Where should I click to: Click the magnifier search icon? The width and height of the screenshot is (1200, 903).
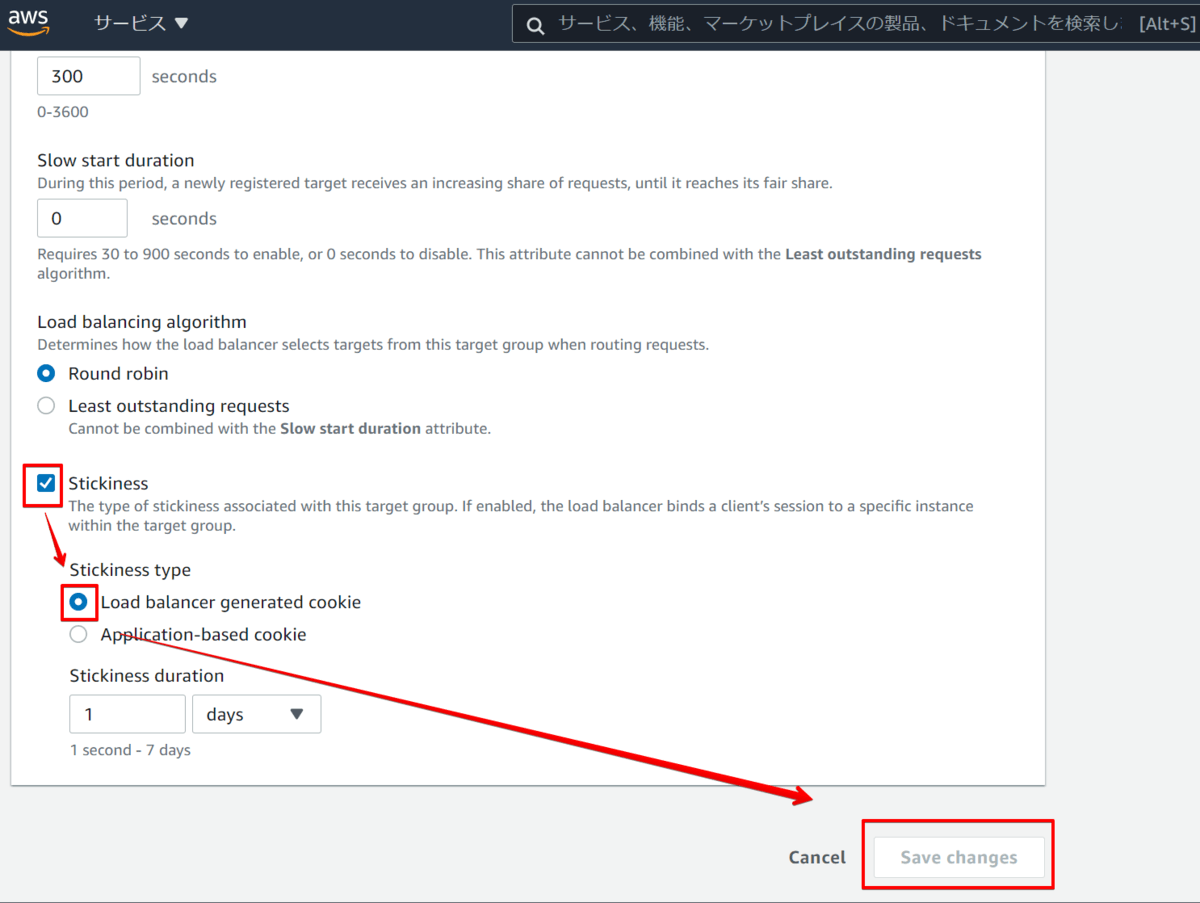[x=536, y=25]
